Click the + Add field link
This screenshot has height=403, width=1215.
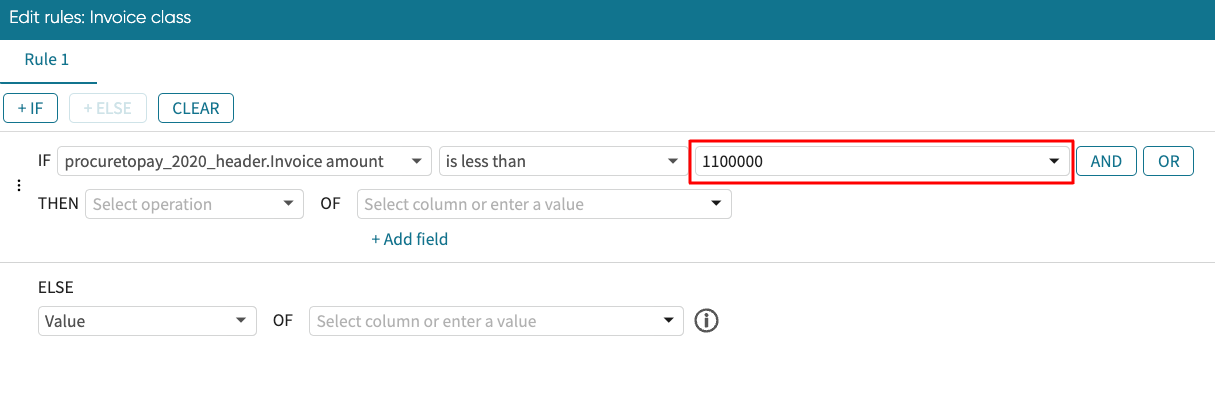pyautogui.click(x=409, y=239)
